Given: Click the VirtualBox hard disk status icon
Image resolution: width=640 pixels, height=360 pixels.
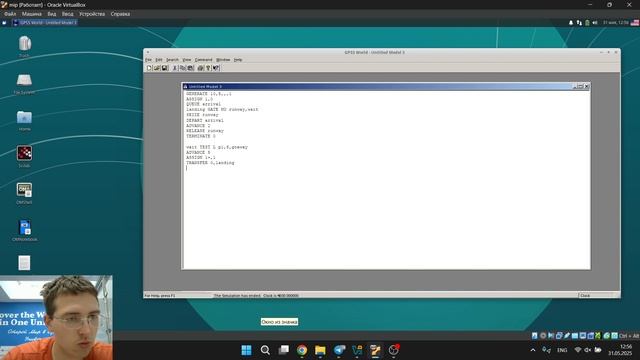Looking at the screenshot, I should pyautogui.click(x=535, y=336).
